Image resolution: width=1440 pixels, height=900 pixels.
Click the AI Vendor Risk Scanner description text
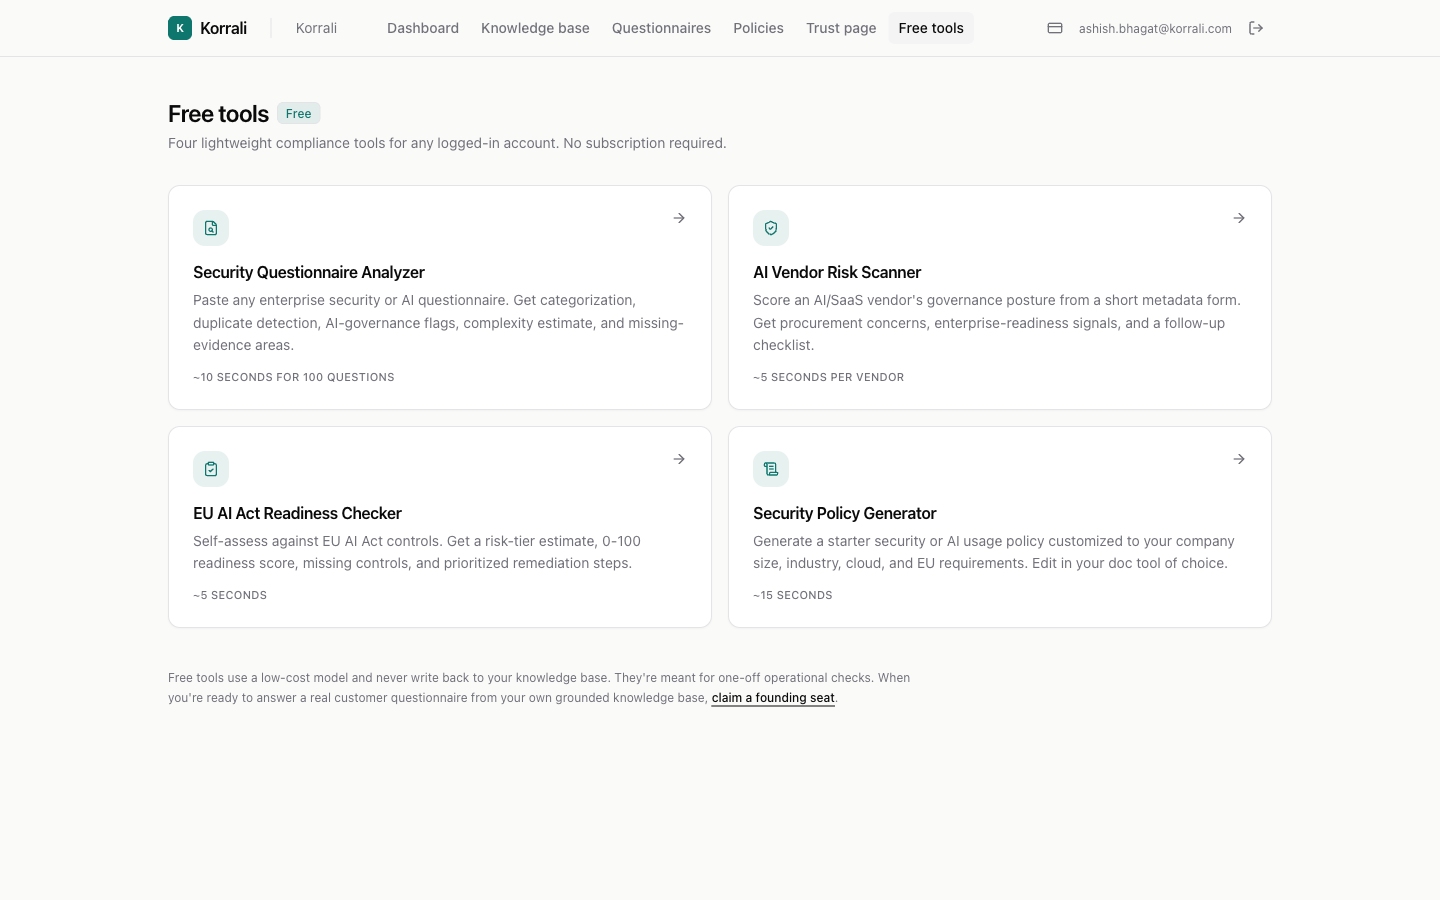click(x=997, y=322)
